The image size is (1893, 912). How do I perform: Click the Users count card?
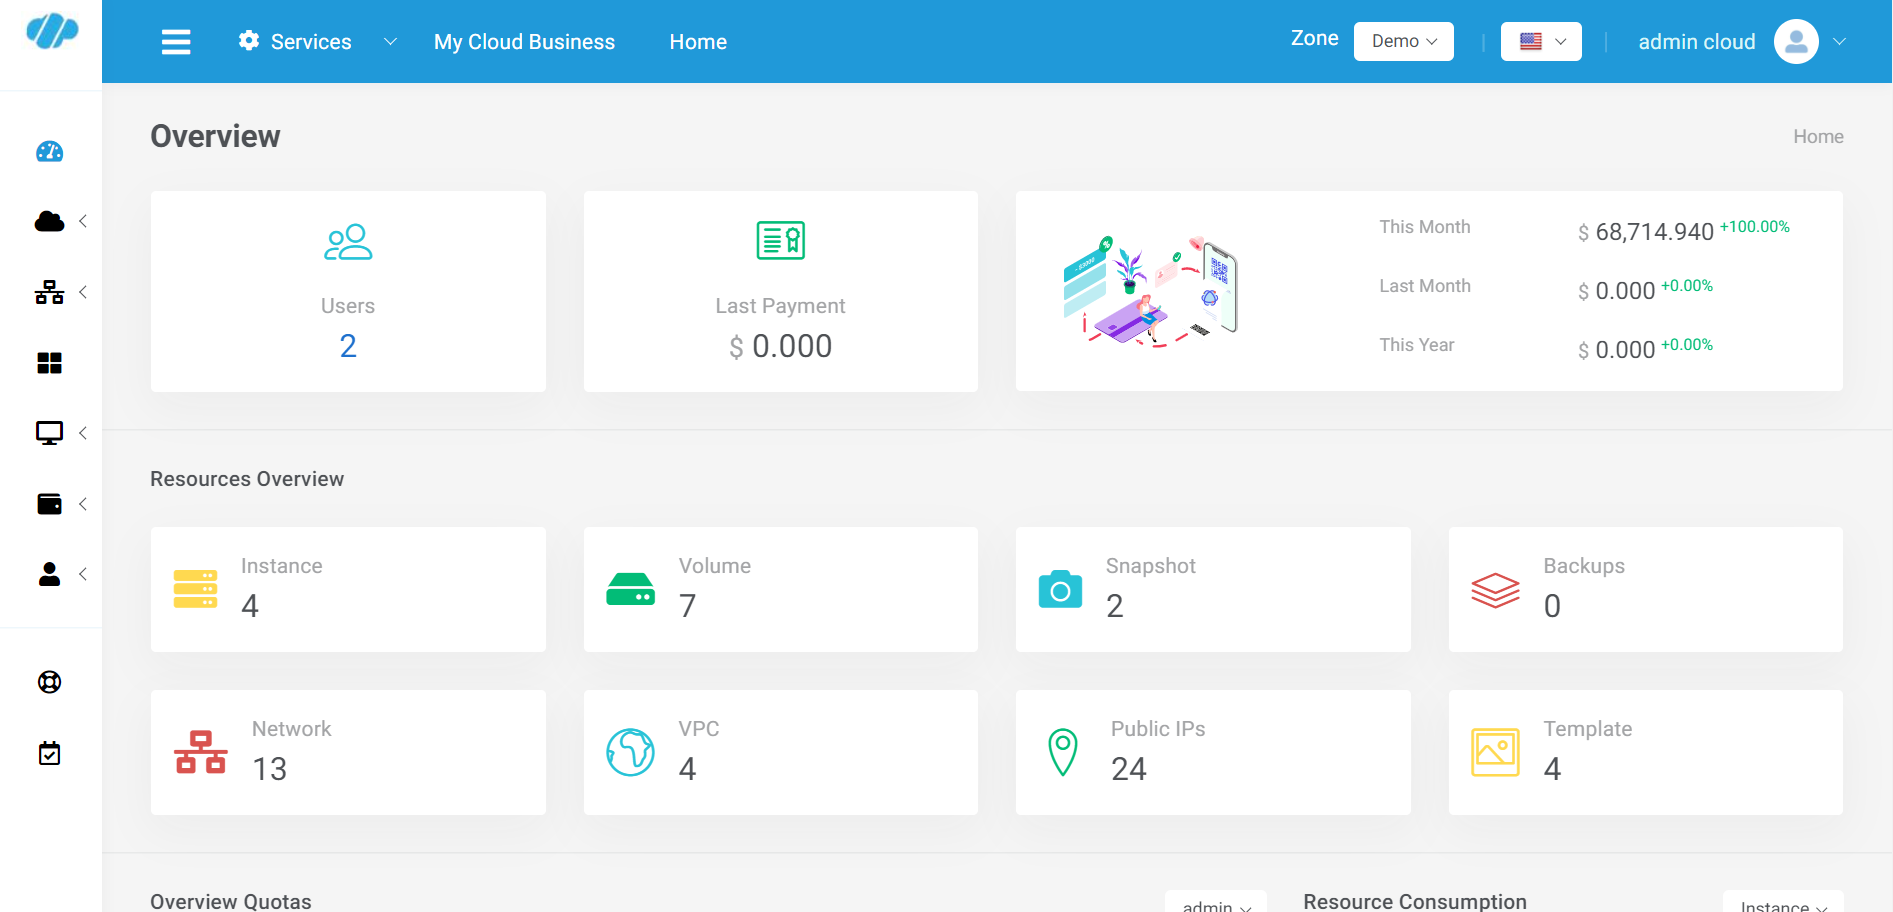click(x=348, y=291)
